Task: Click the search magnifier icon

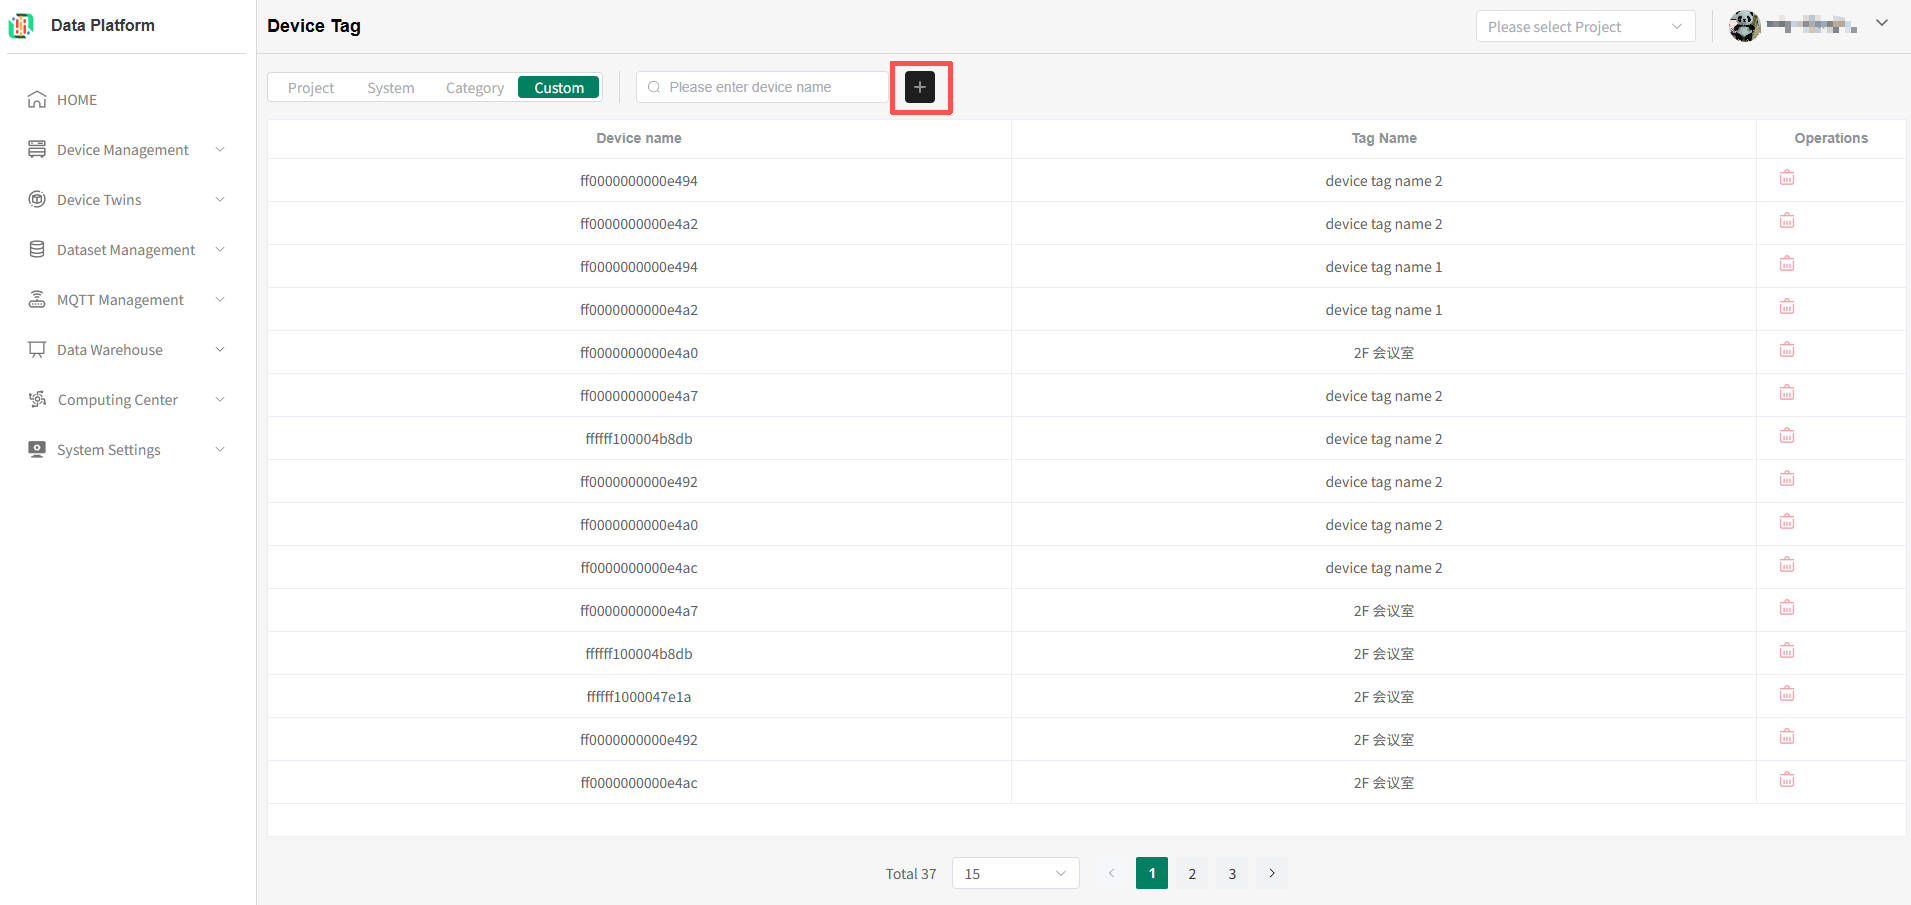Action: pyautogui.click(x=654, y=88)
